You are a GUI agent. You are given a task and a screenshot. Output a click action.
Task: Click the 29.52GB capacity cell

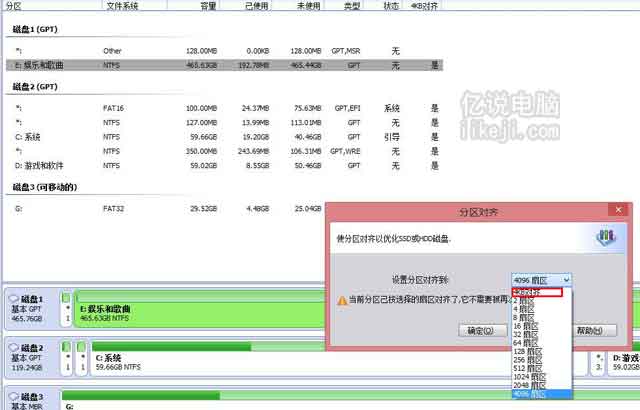203,209
